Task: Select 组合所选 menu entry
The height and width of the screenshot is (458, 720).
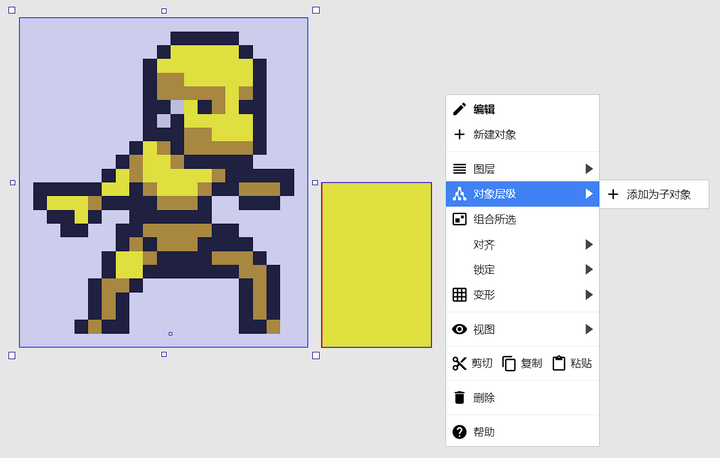Action: [523, 219]
